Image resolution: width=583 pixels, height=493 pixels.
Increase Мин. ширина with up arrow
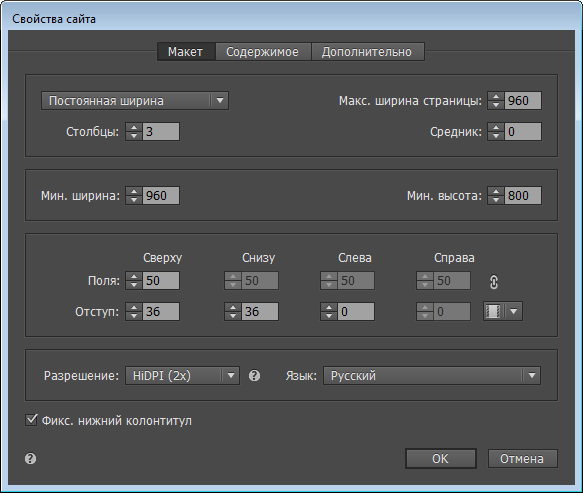pos(134,191)
